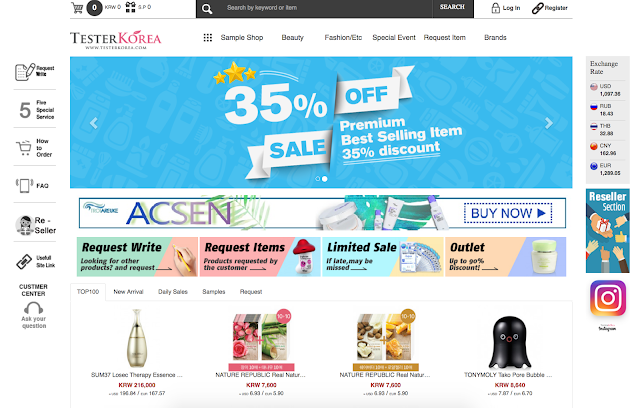Click the SEARCH button

point(452,9)
